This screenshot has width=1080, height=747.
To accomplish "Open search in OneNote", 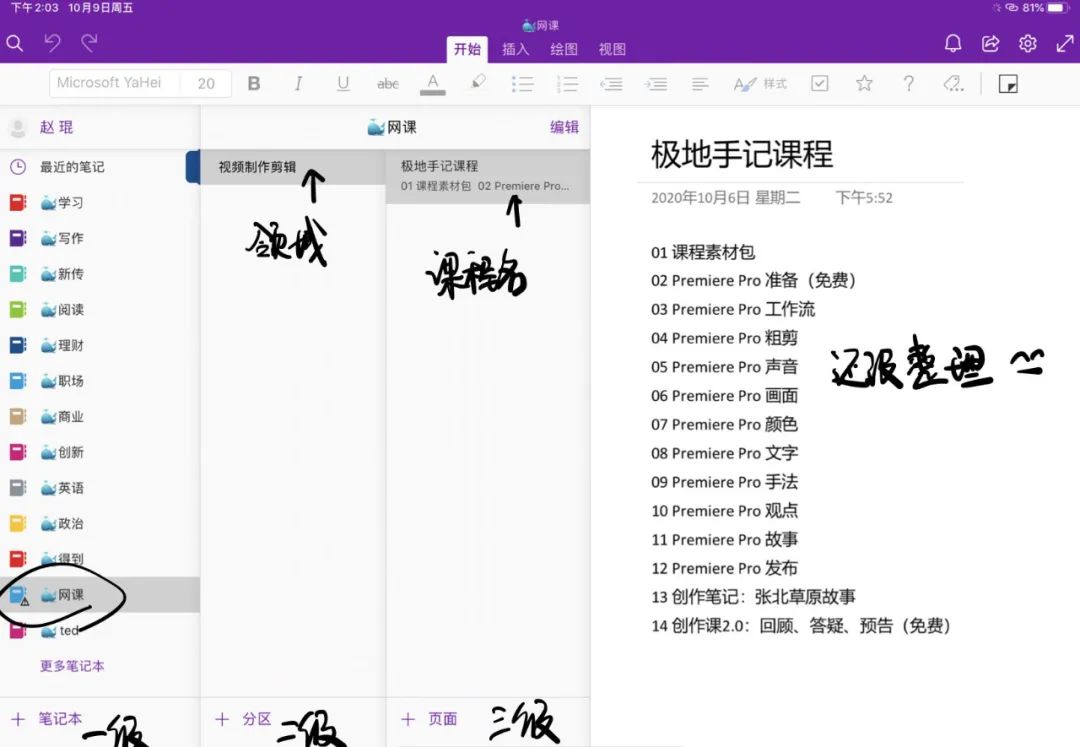I will (x=14, y=43).
